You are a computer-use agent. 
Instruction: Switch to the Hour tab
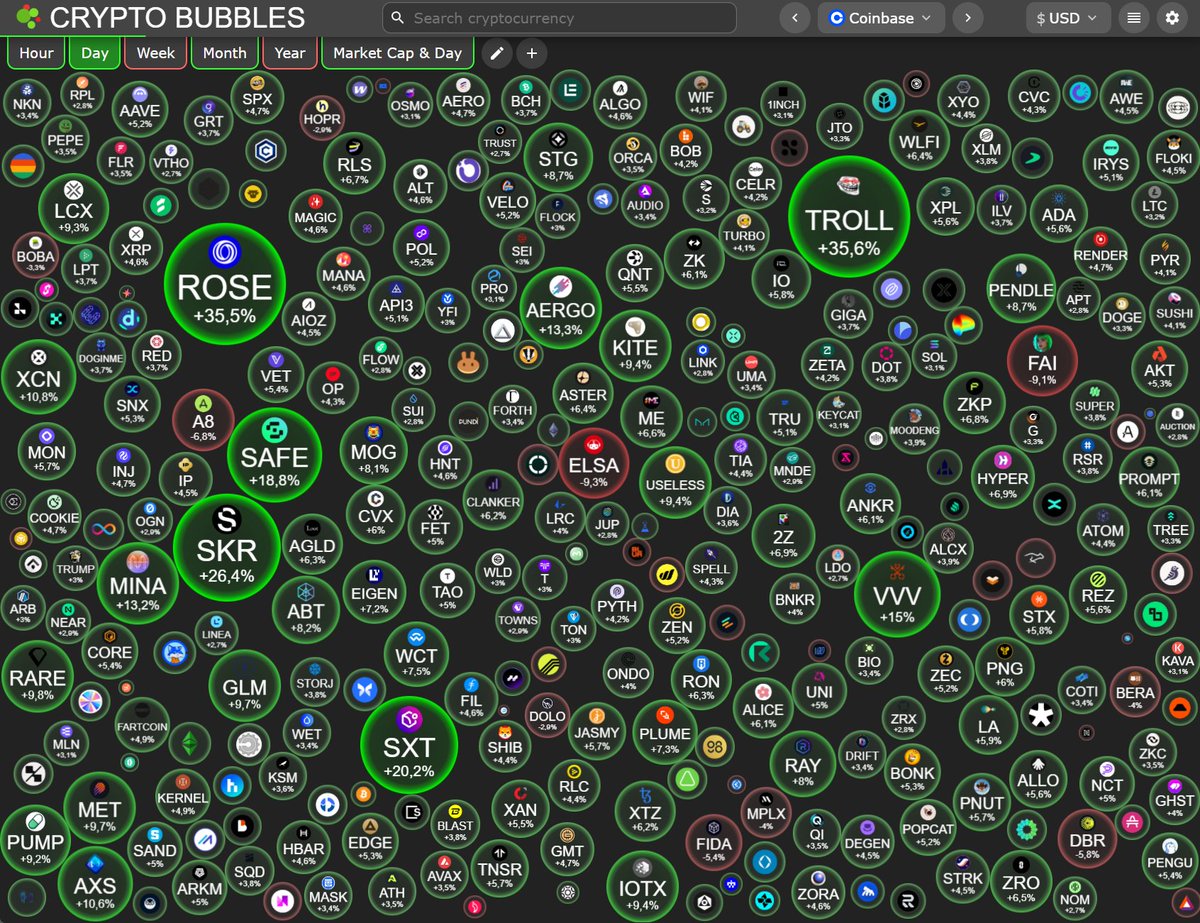click(x=37, y=53)
